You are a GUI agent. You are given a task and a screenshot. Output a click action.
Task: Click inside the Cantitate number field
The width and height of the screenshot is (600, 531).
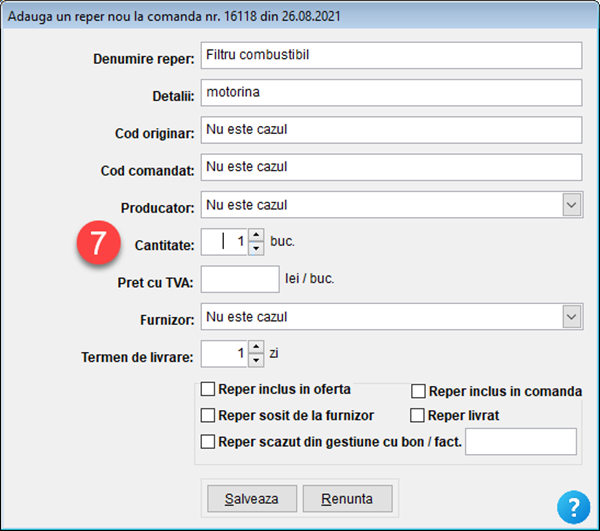(x=225, y=242)
